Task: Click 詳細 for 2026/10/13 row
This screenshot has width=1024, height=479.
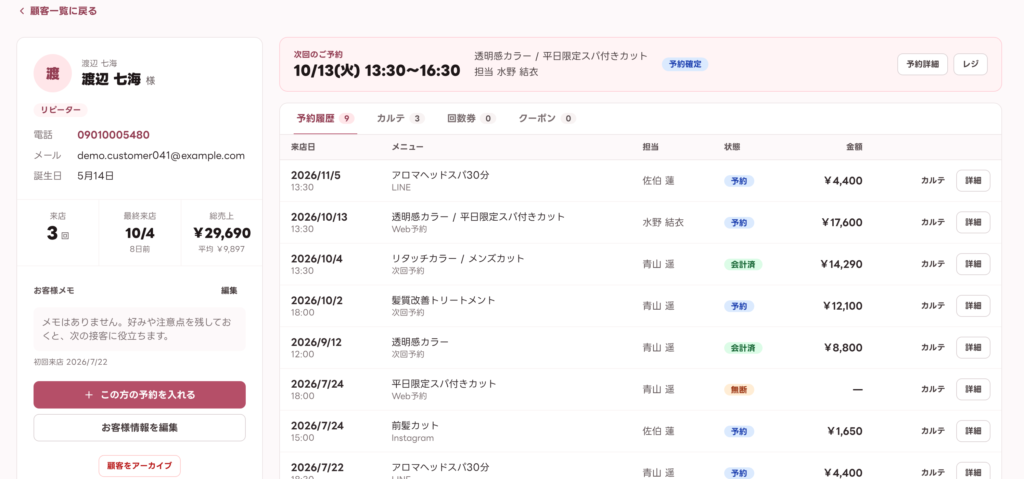Action: [973, 222]
